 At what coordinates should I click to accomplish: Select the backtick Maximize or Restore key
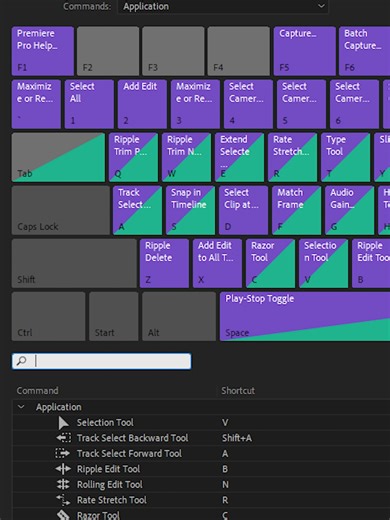[x=36, y=104]
